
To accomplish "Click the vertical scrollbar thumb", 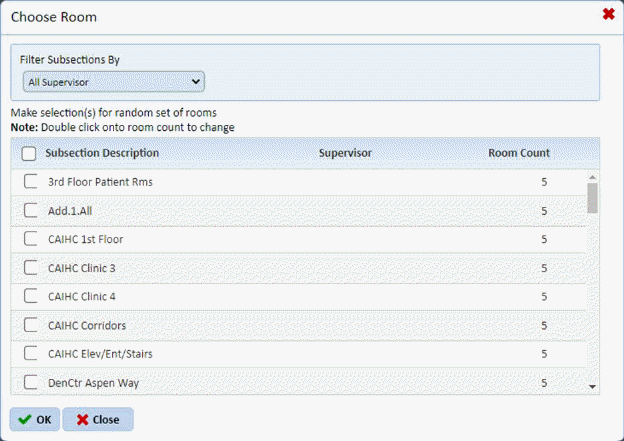I will click(x=592, y=198).
